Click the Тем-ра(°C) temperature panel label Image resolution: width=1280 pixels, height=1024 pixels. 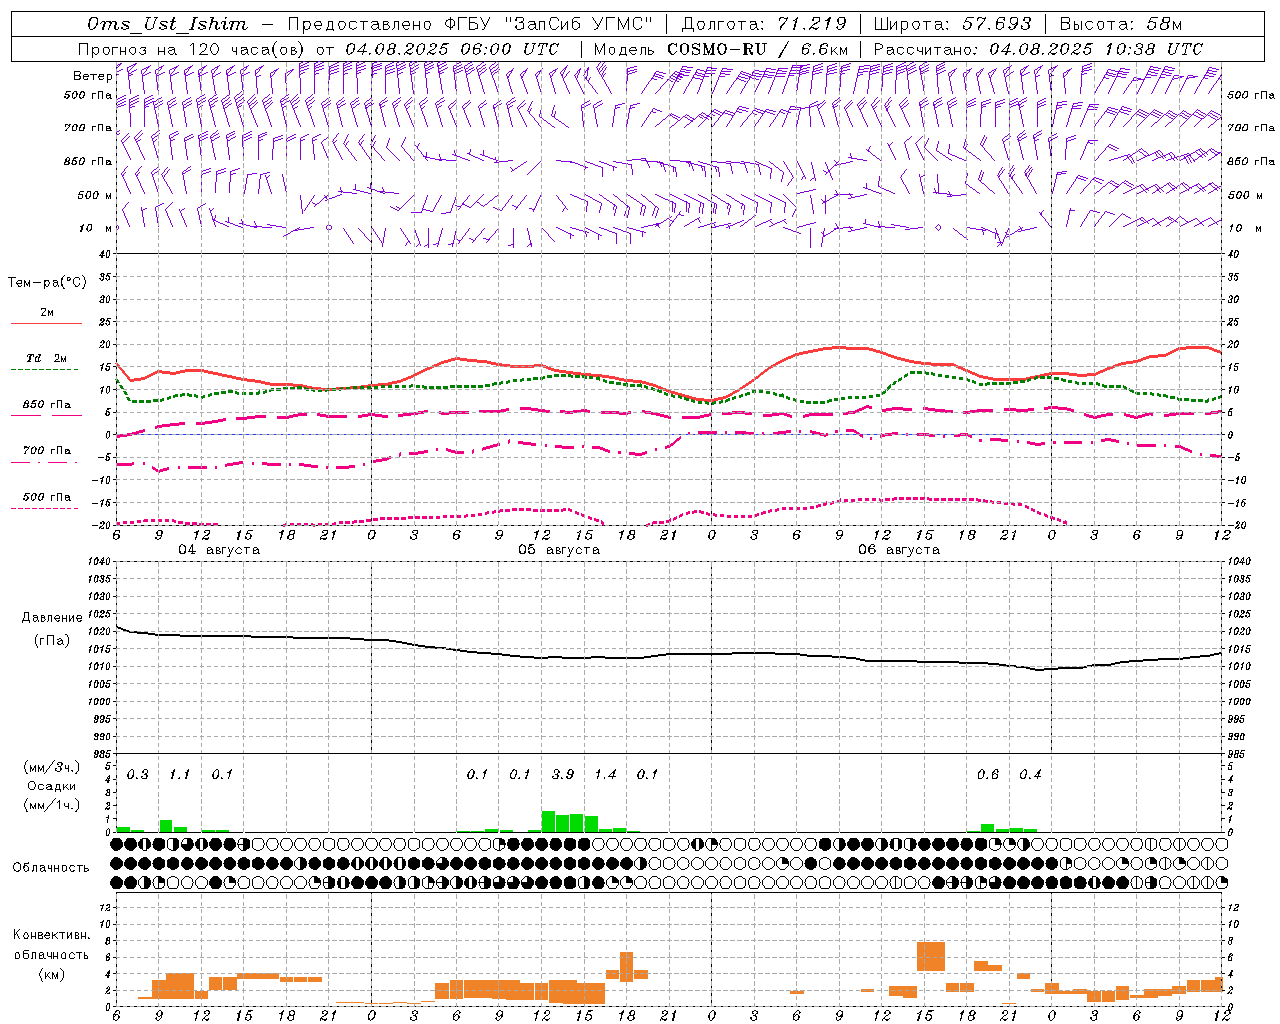(47, 283)
